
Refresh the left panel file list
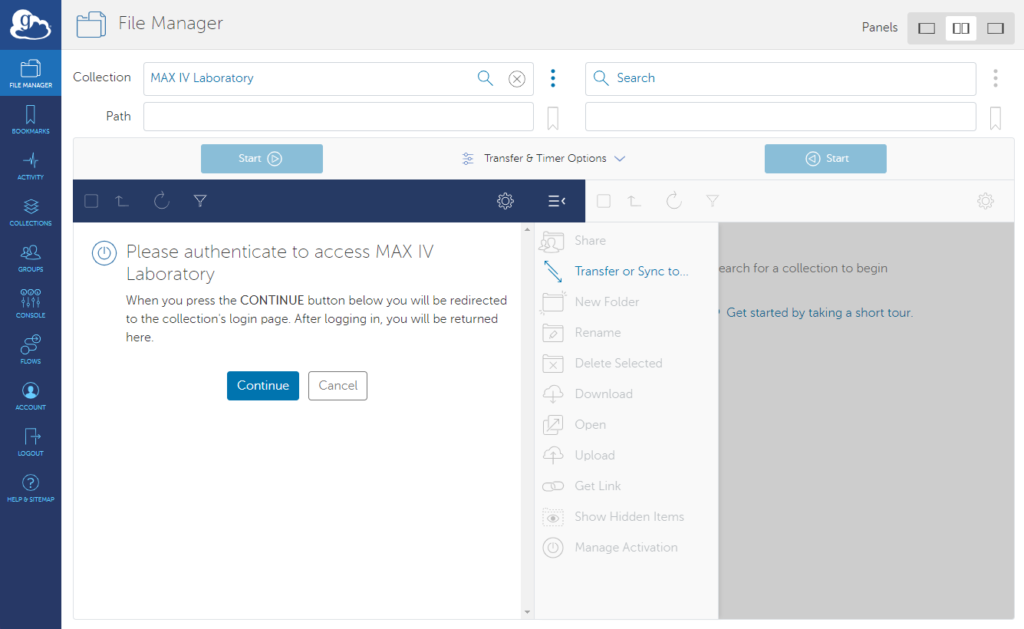click(161, 201)
